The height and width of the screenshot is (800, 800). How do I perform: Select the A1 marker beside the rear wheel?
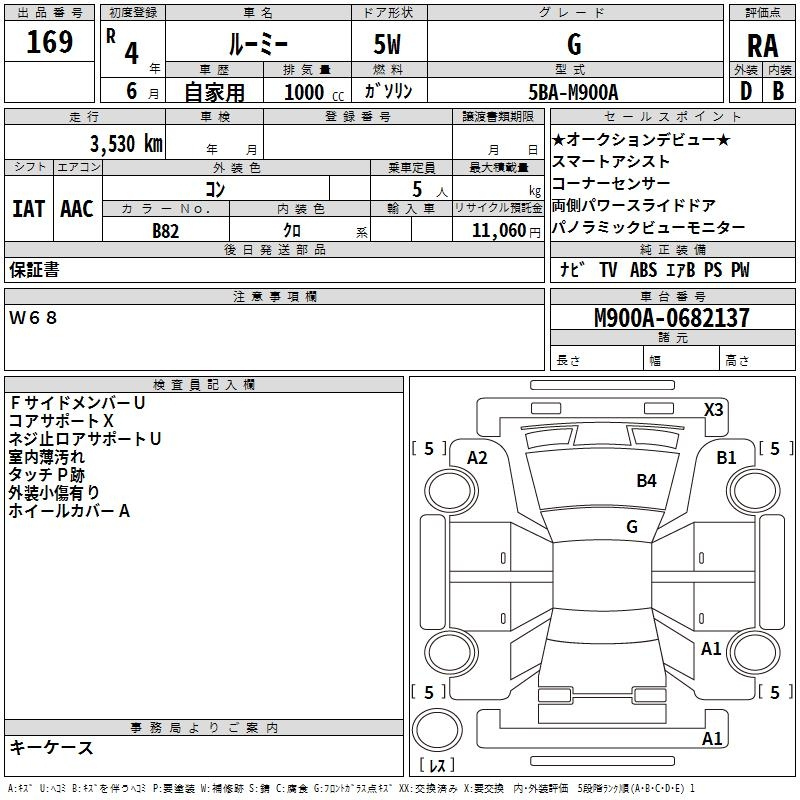[x=711, y=649]
